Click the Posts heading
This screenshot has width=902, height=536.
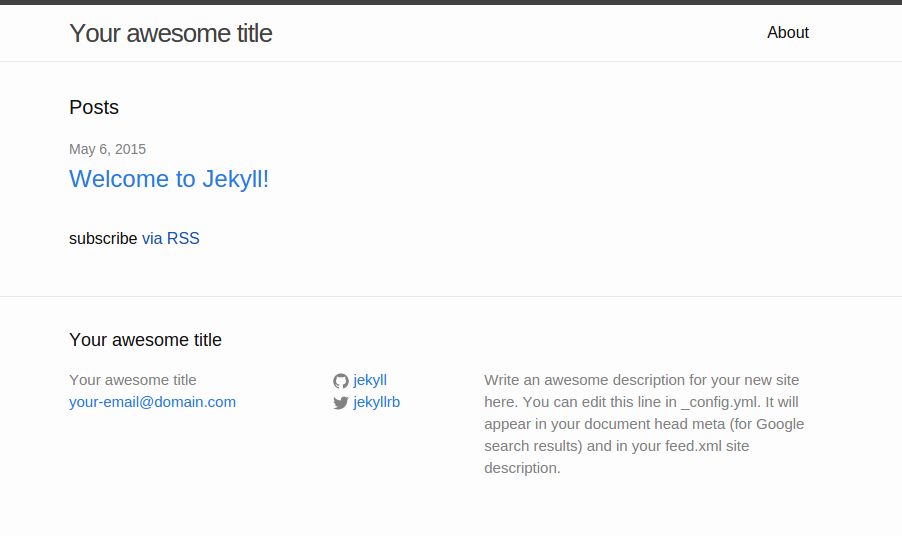pos(94,107)
